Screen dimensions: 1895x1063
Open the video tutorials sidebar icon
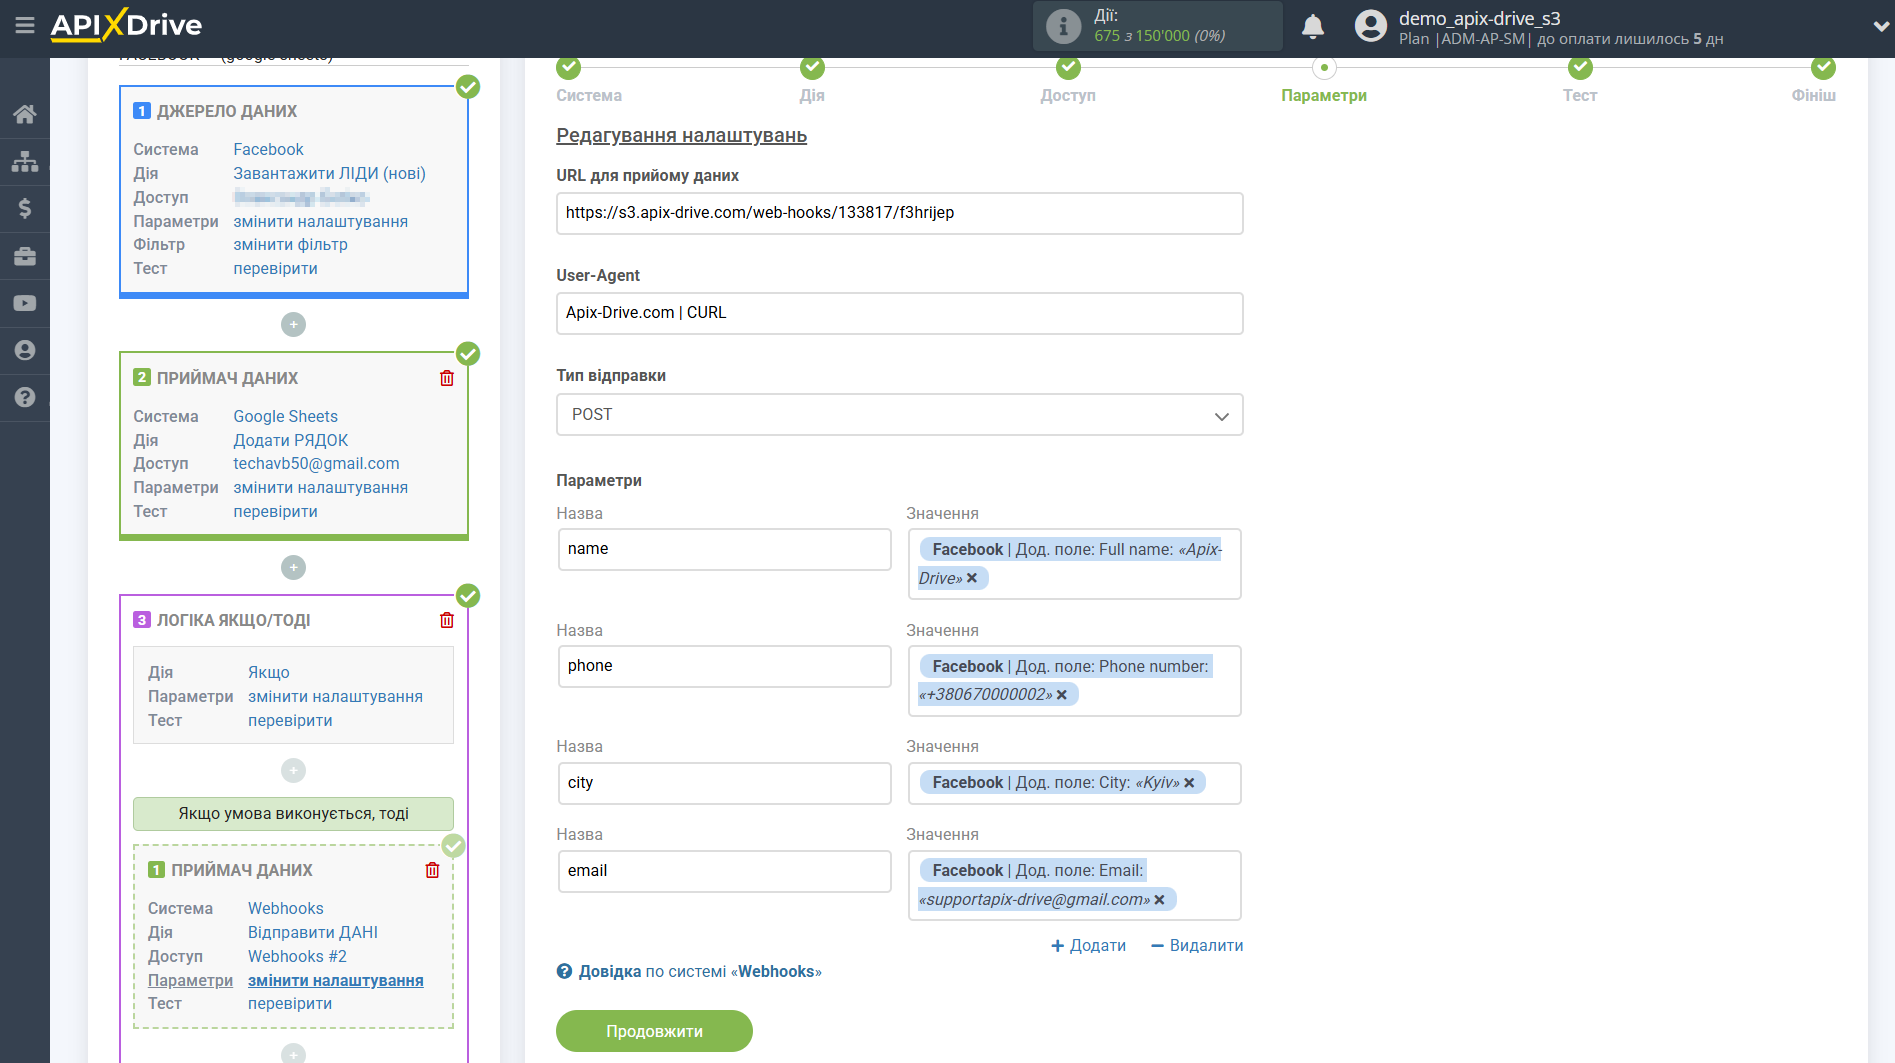(x=25, y=303)
